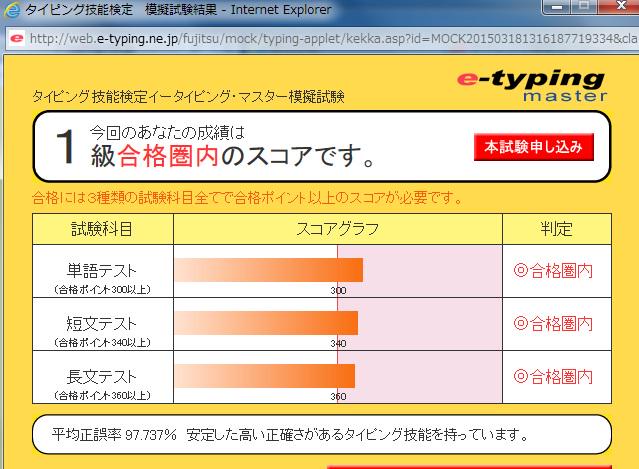Image resolution: width=639 pixels, height=469 pixels.
Task: Close the Internet Explorer window
Action: (x=620, y=7)
